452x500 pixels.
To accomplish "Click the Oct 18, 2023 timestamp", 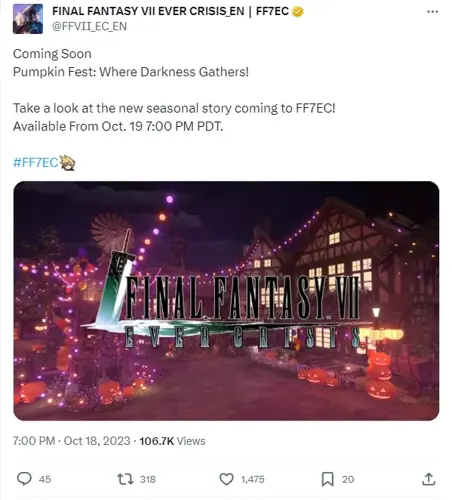I will 97,441.
